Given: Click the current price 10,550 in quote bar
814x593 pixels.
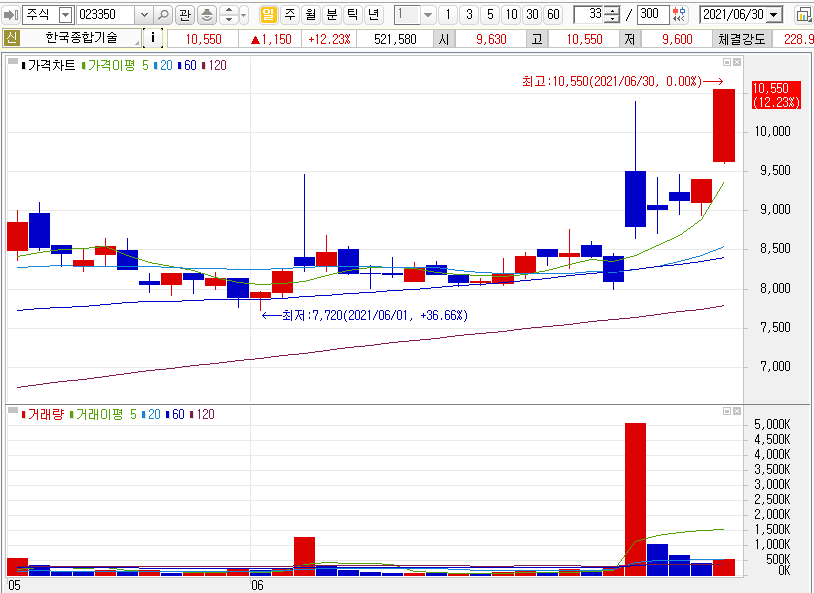Looking at the screenshot, I should tap(204, 39).
